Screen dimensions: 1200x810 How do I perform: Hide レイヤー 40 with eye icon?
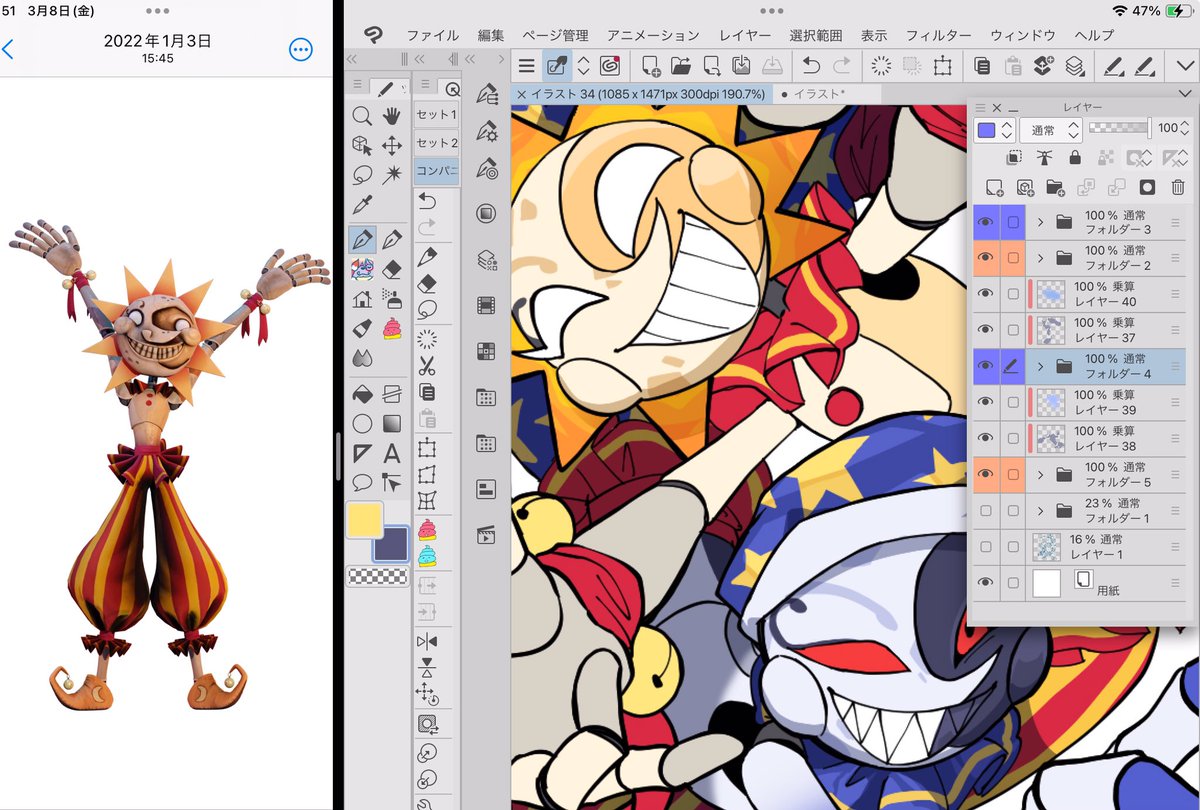pyautogui.click(x=985, y=294)
